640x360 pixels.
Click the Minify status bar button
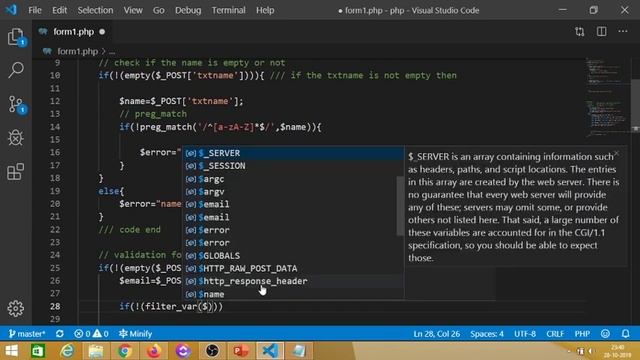[x=136, y=333]
